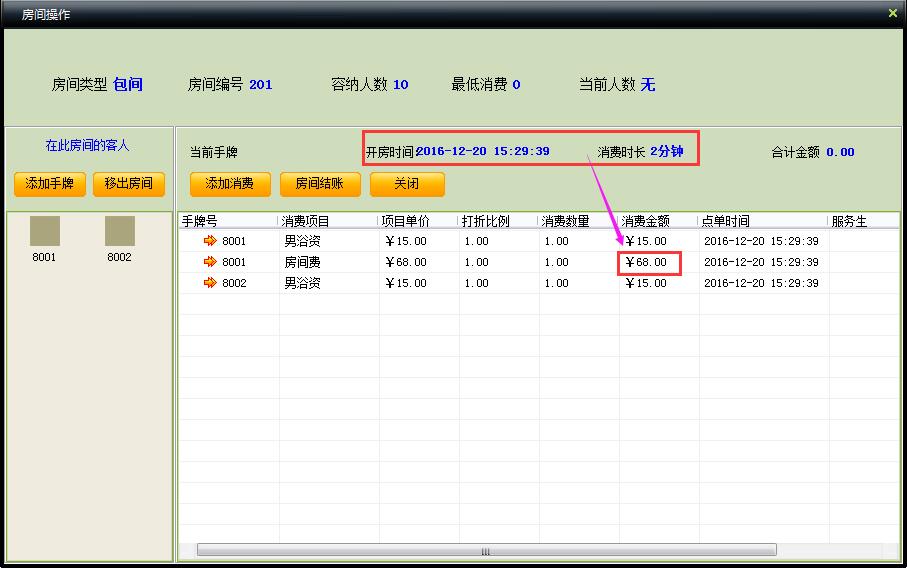The width and height of the screenshot is (907, 568).
Task: Click the 服务生 column header
Action: pyautogui.click(x=863, y=221)
